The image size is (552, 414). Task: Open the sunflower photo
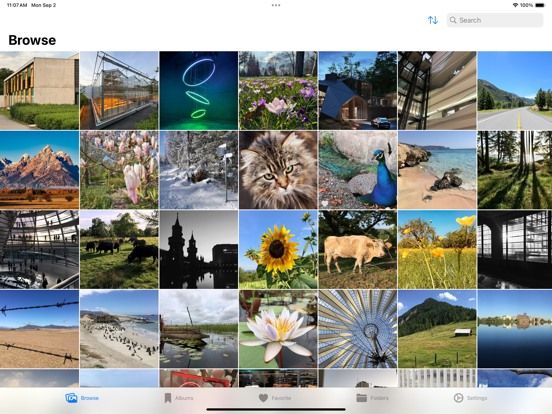pos(278,250)
